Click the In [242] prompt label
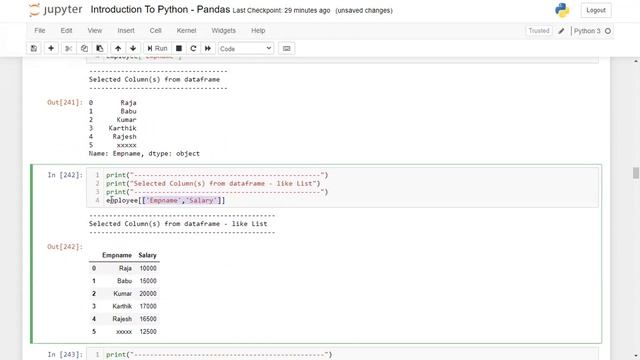 [65, 175]
